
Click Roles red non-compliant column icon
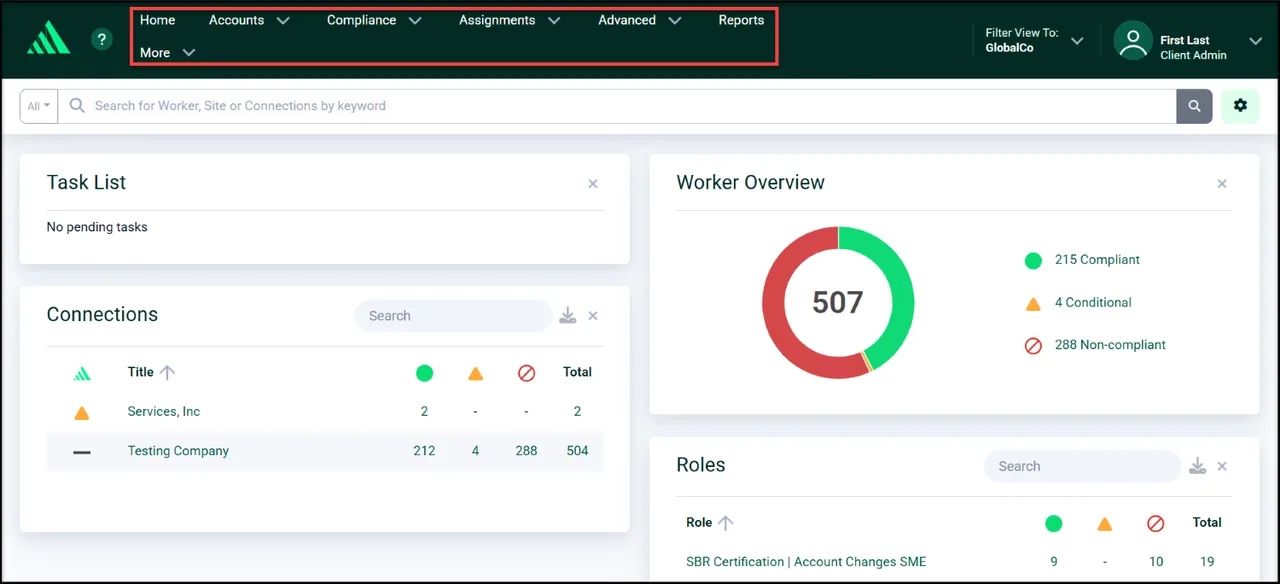[x=1156, y=523]
